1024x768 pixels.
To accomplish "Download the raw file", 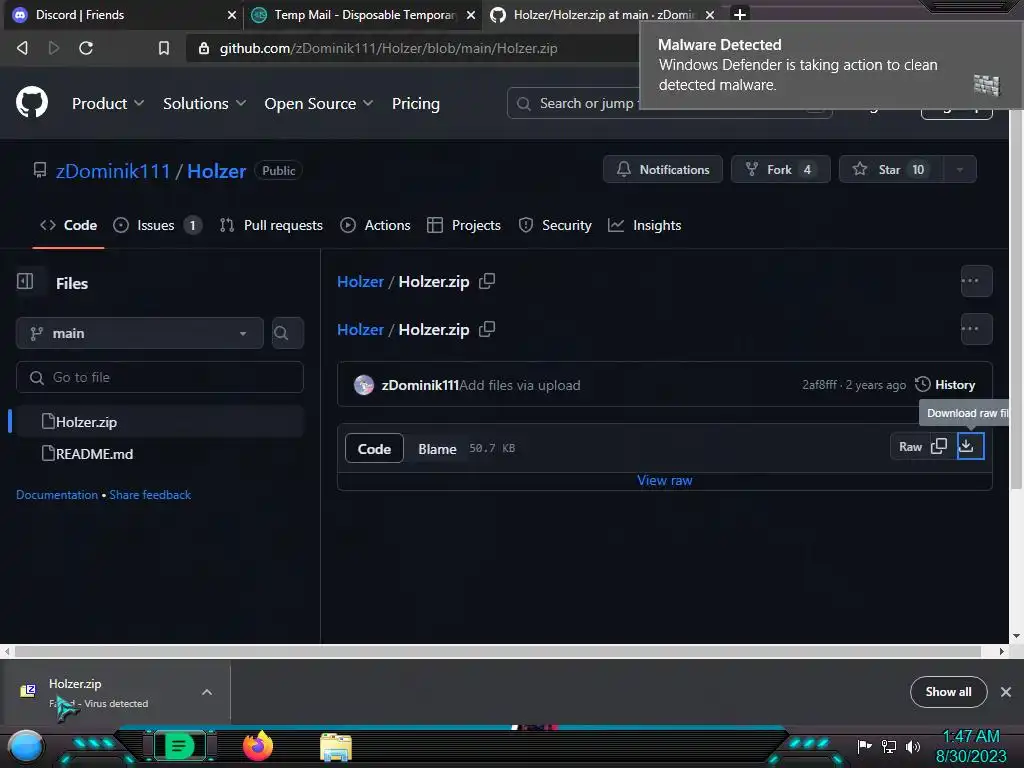I will pos(970,447).
